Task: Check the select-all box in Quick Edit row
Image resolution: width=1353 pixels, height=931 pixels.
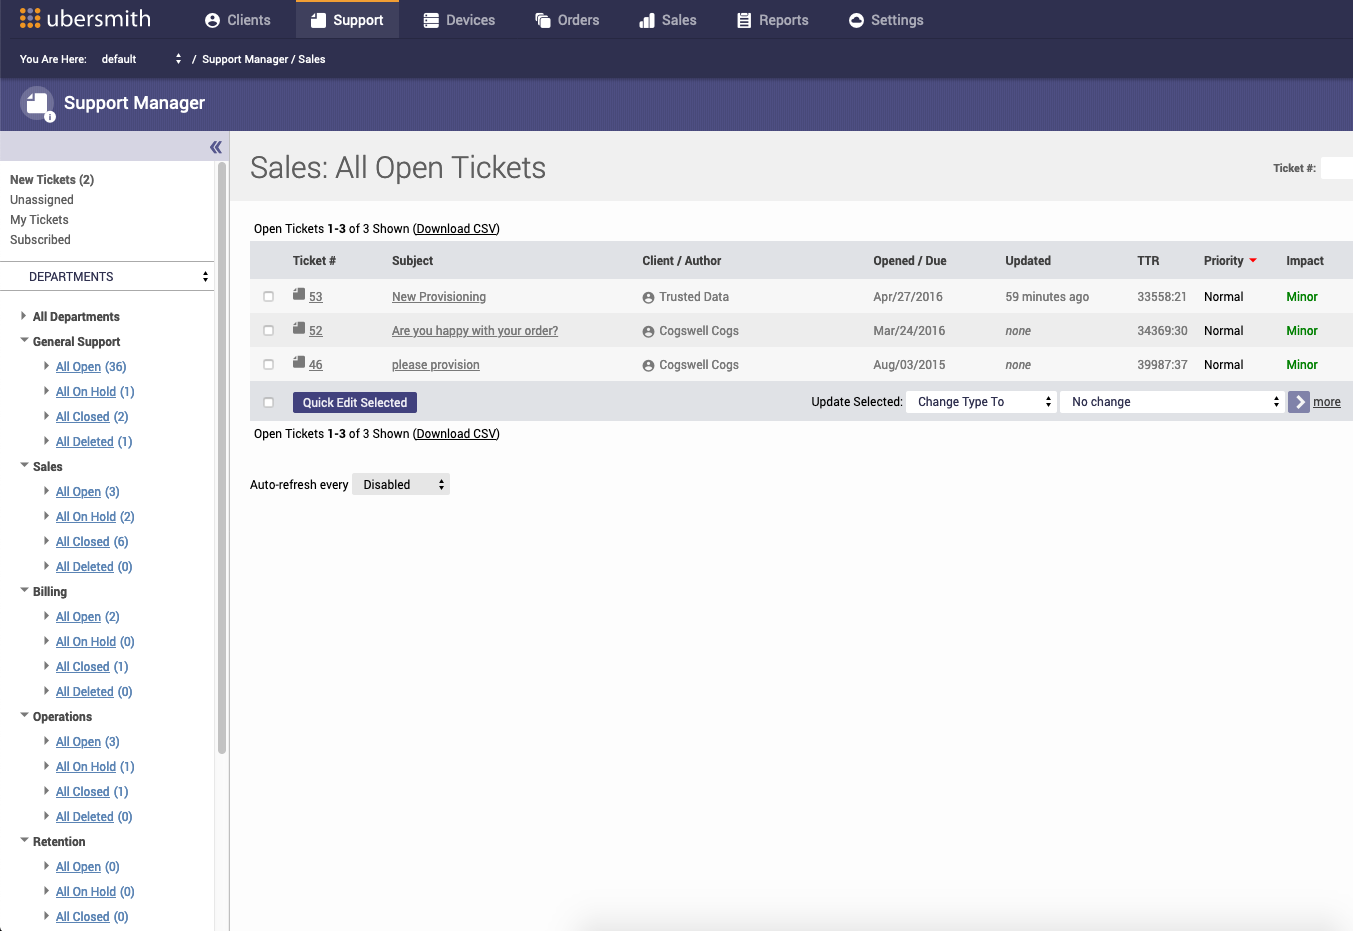Action: [x=268, y=402]
